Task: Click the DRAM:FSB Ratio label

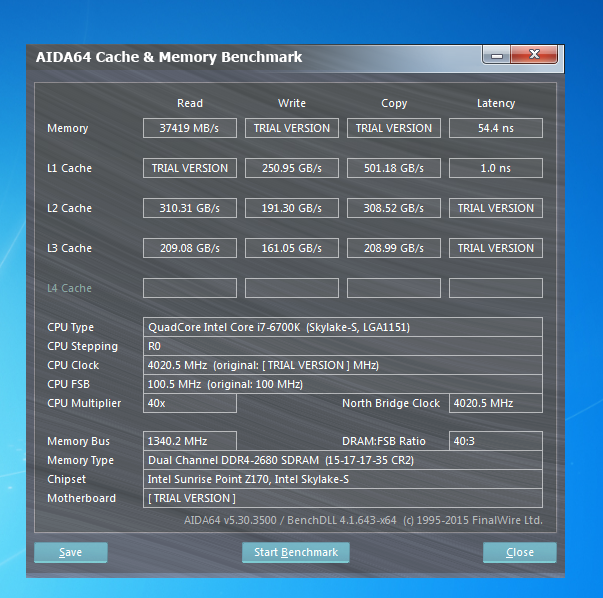Action: [384, 441]
